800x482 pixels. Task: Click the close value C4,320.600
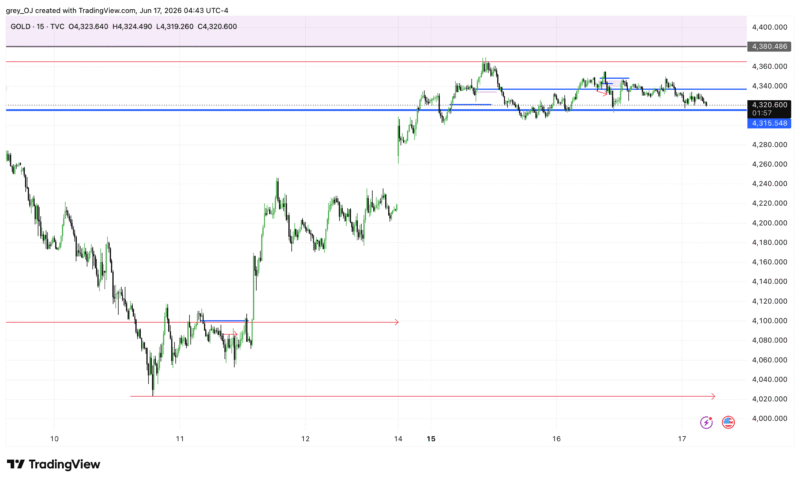(217, 27)
